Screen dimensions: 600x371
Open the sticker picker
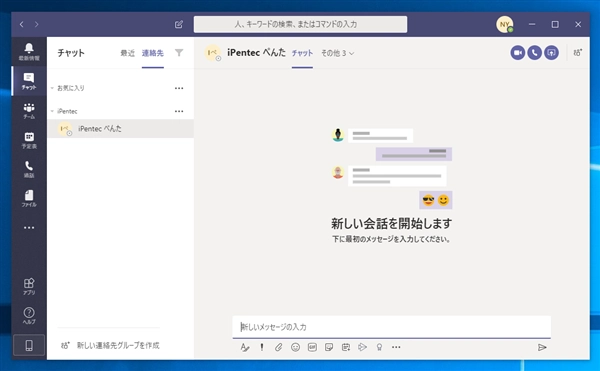[329, 347]
